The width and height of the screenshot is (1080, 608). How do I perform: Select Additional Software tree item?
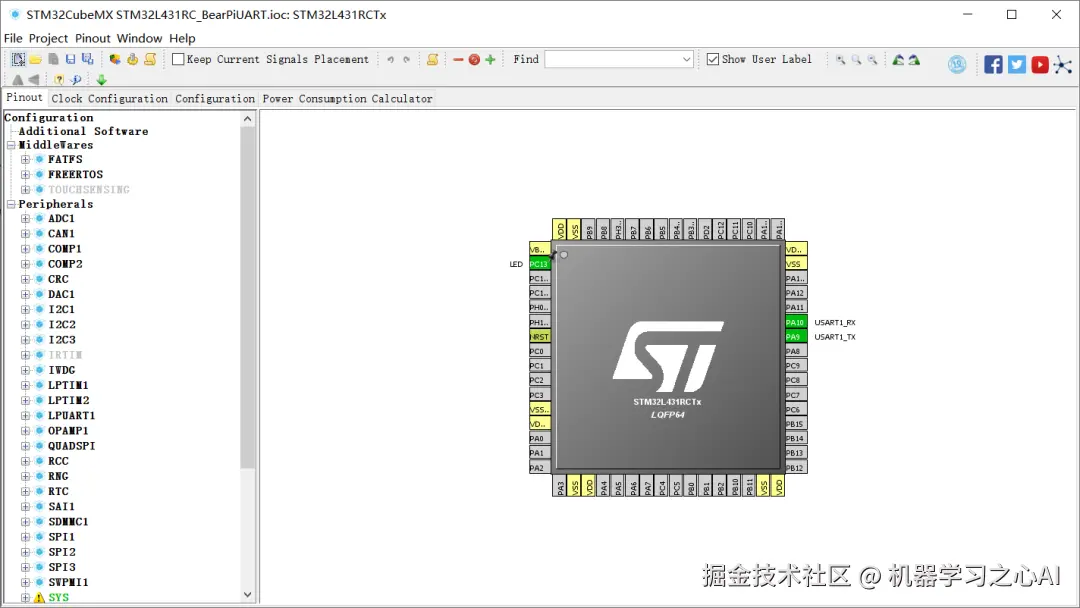pos(83,132)
